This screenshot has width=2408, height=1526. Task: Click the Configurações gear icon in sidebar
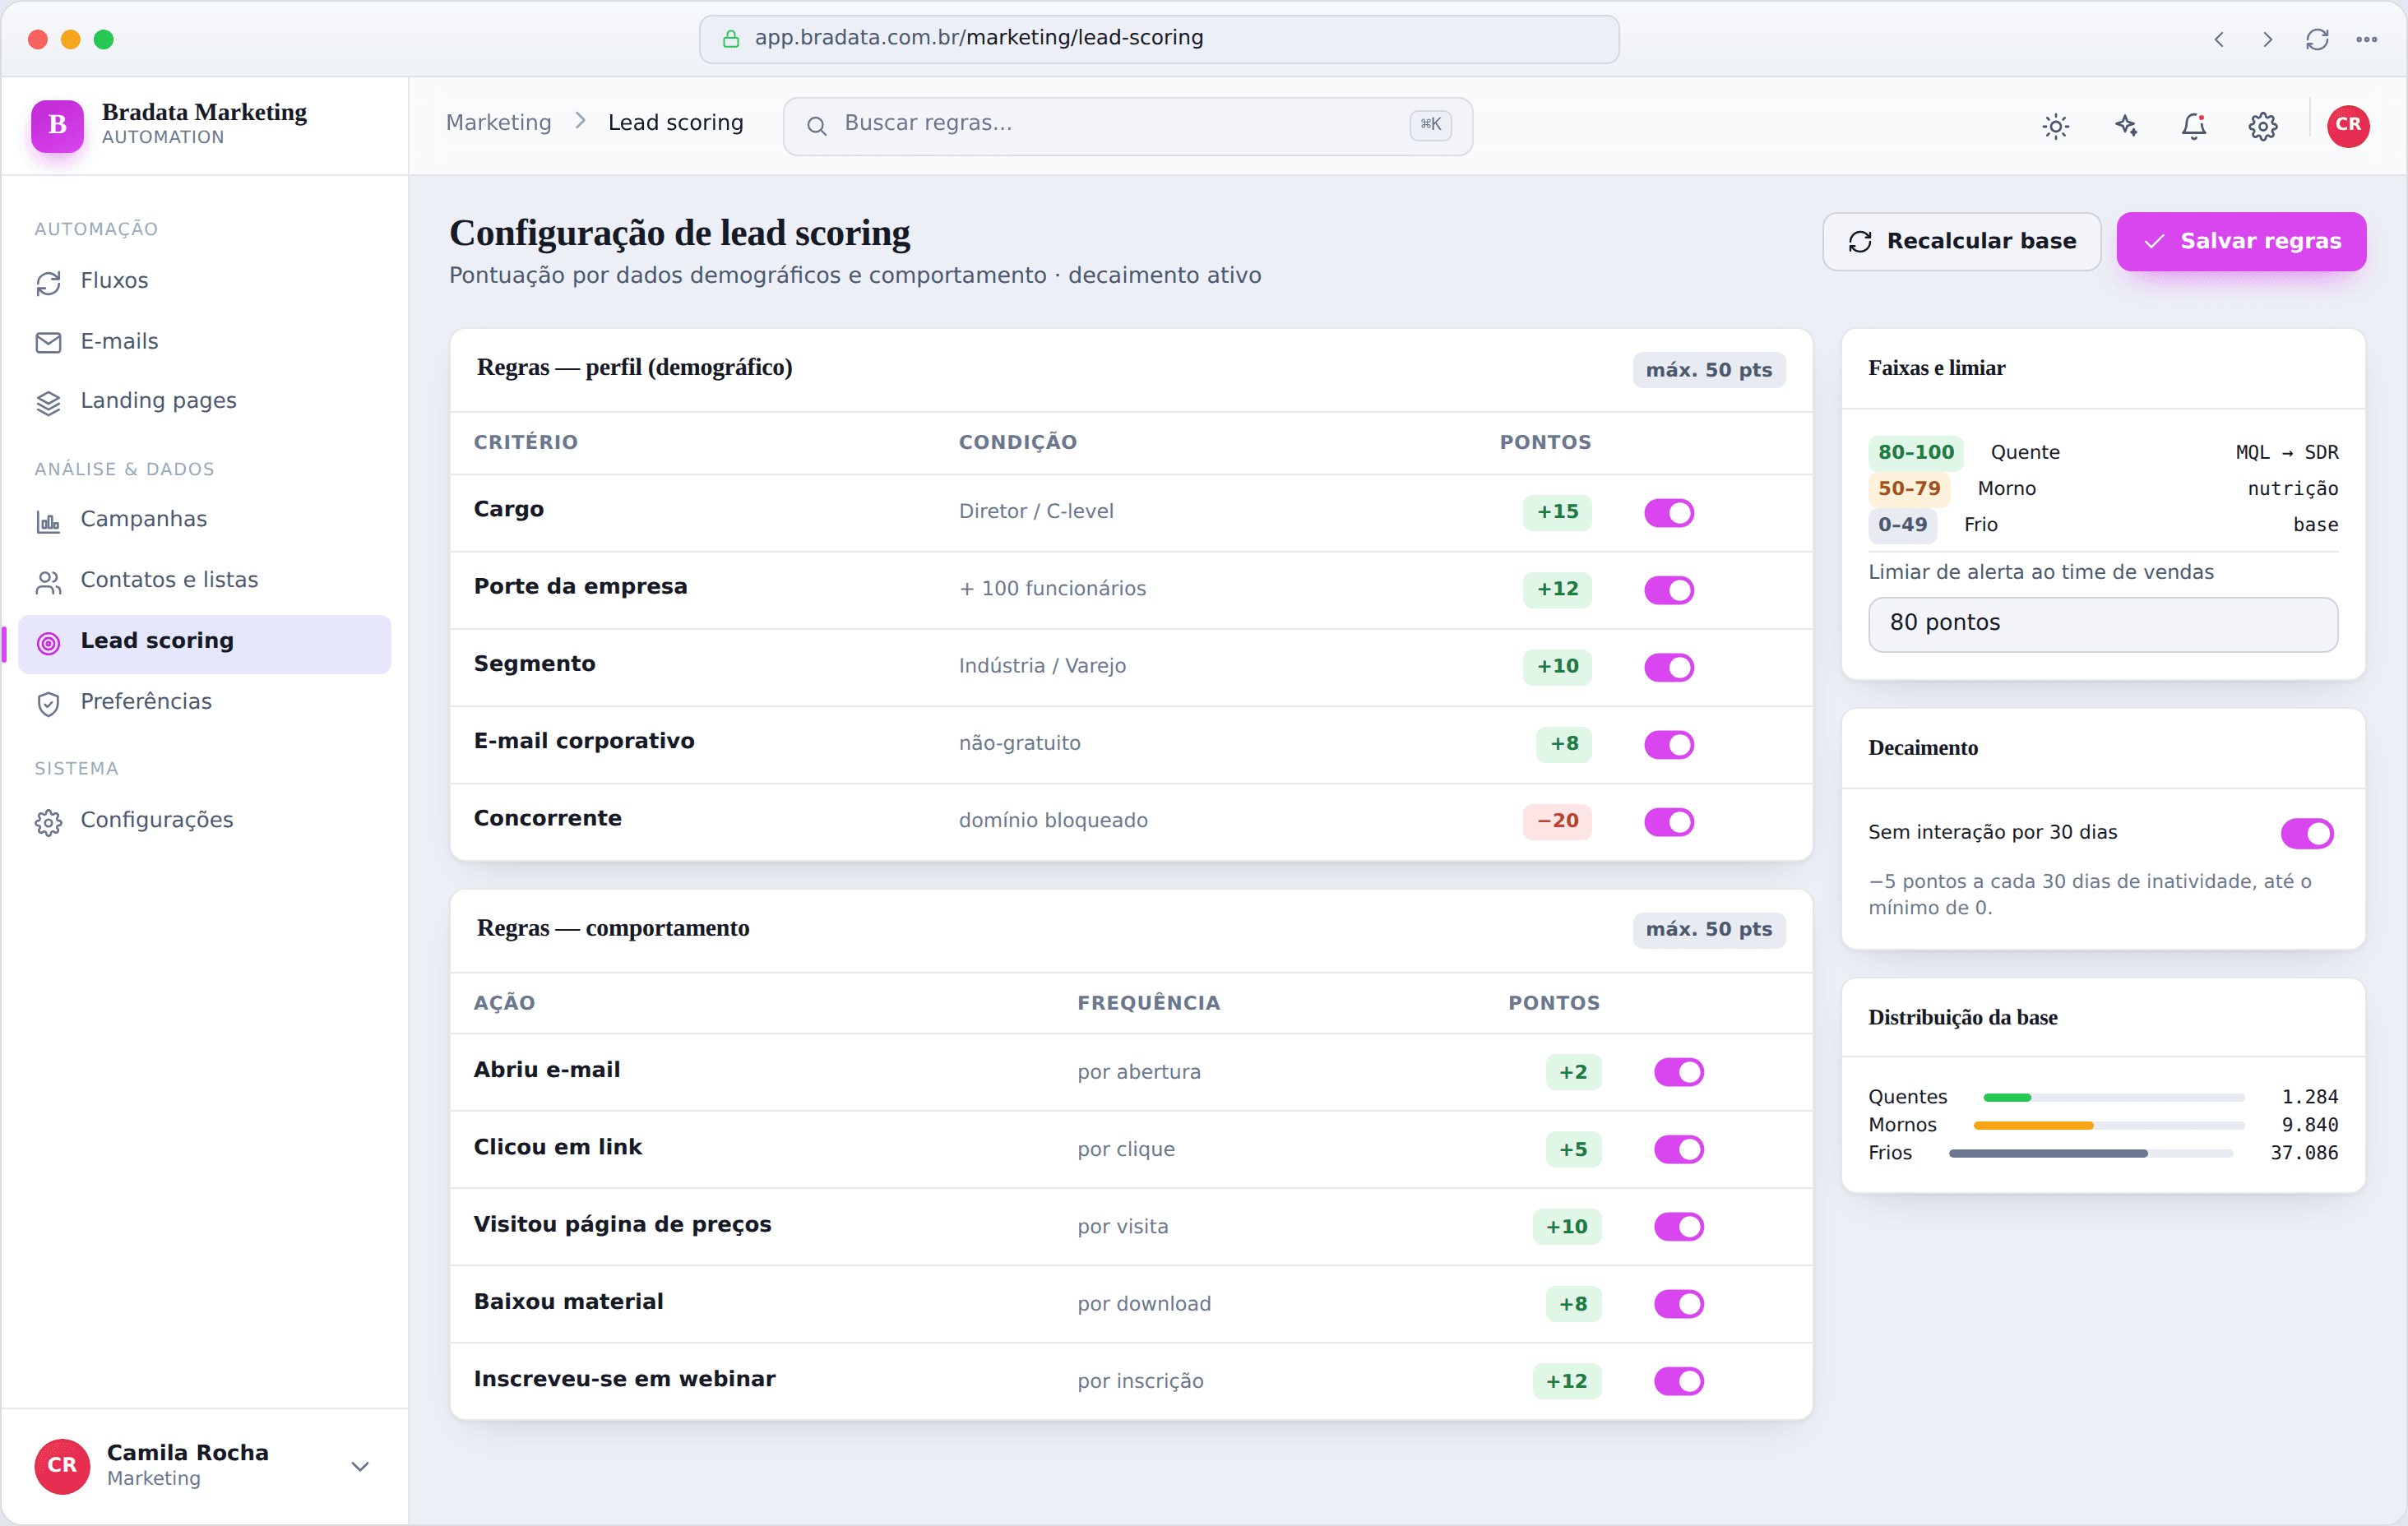tap(48, 822)
